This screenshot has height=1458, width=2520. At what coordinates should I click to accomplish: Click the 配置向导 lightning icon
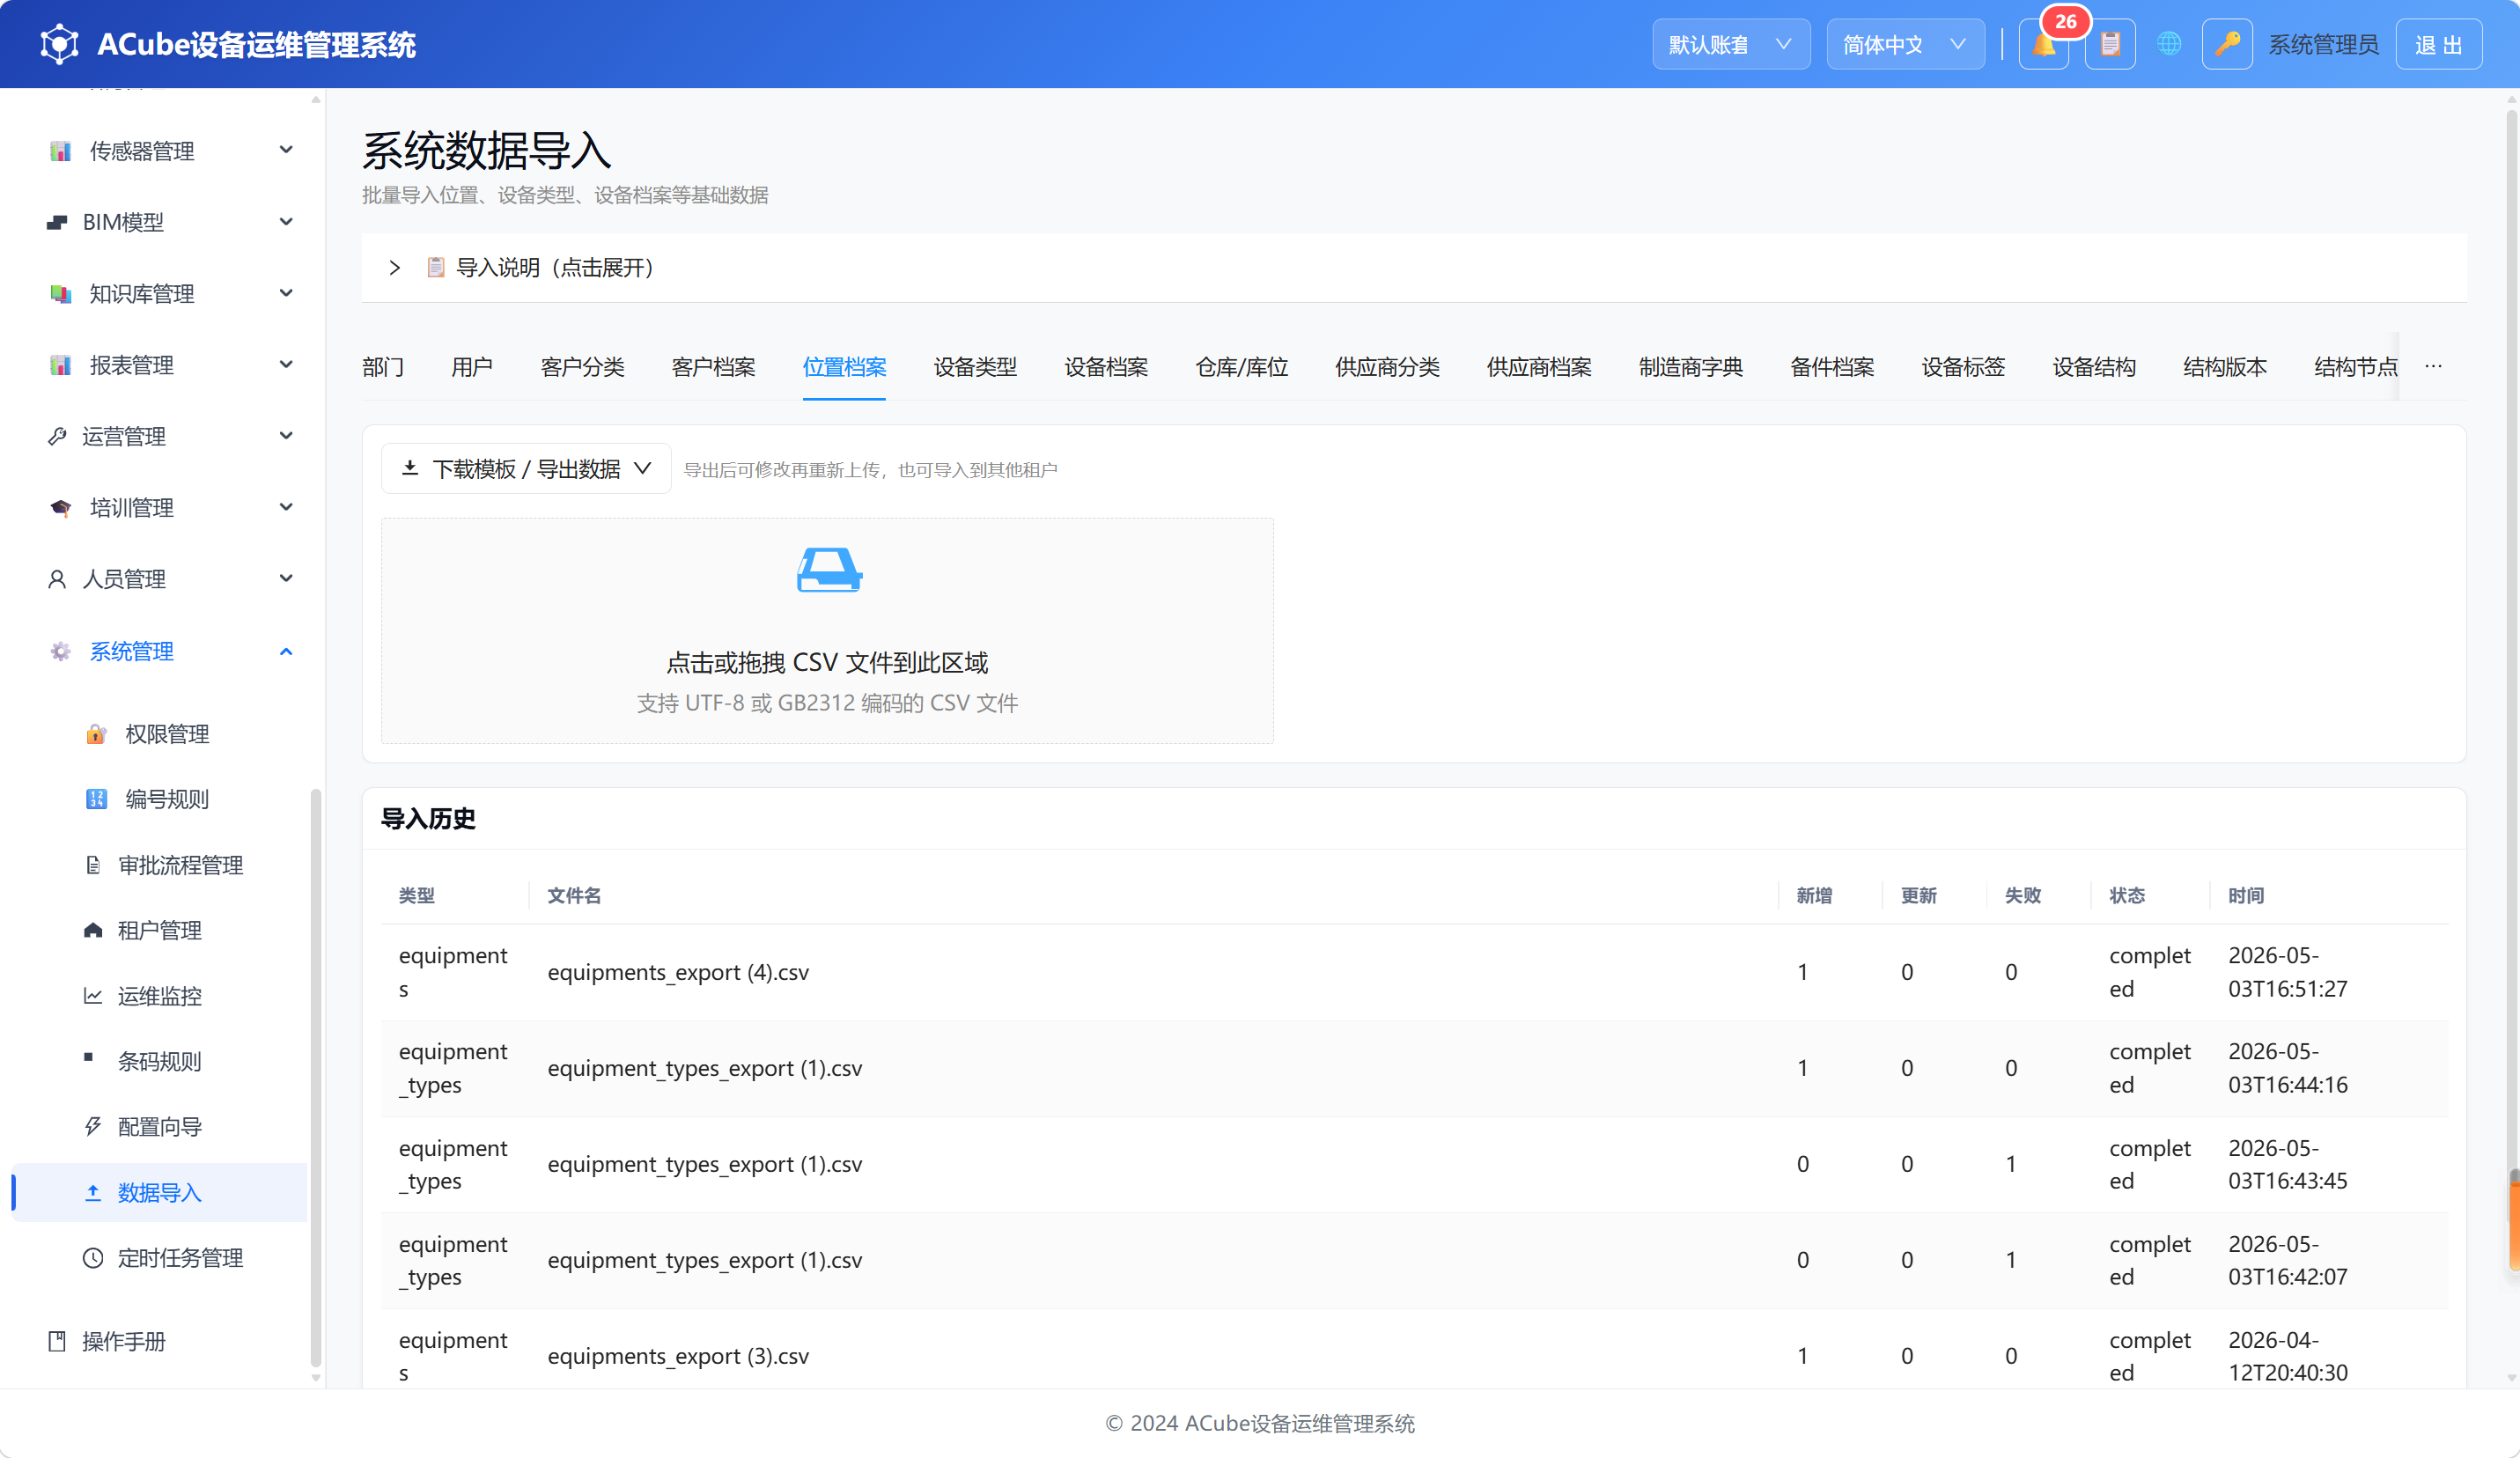93,1127
